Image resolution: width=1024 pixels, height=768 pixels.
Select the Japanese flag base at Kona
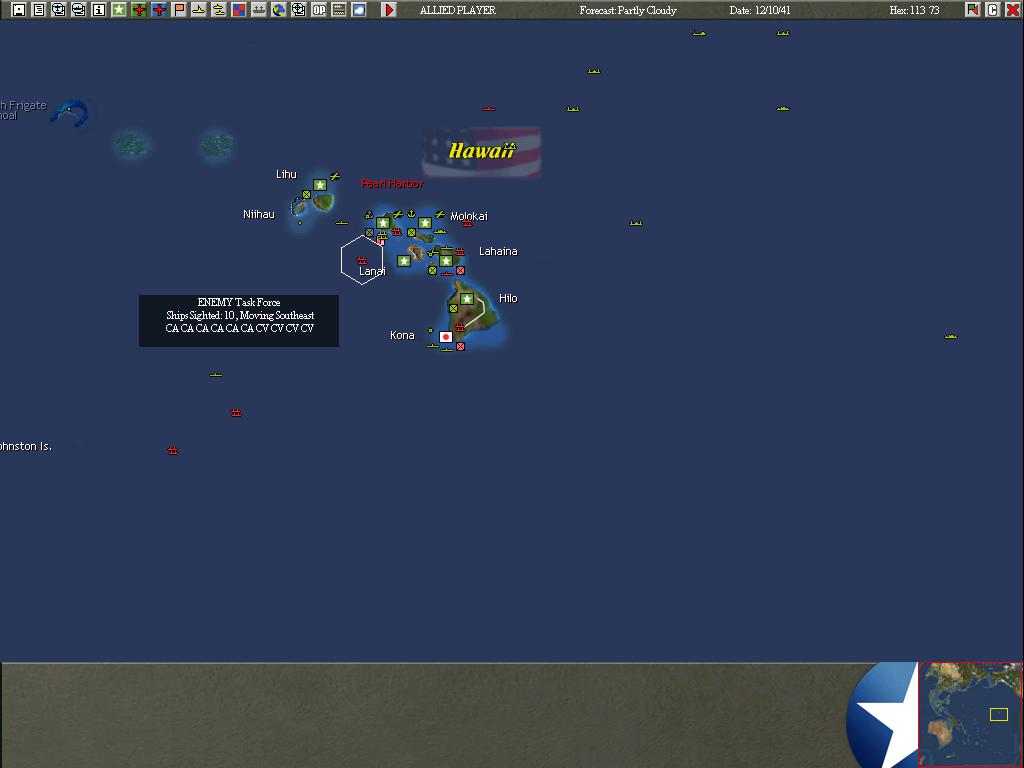[x=446, y=337]
